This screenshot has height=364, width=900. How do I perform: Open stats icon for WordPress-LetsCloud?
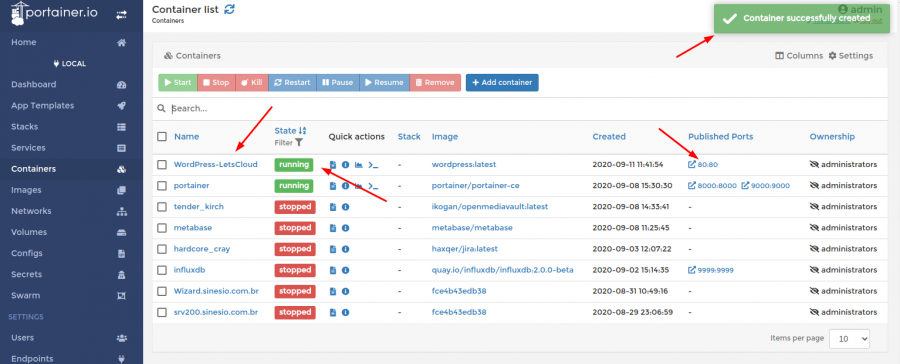pyautogui.click(x=359, y=165)
